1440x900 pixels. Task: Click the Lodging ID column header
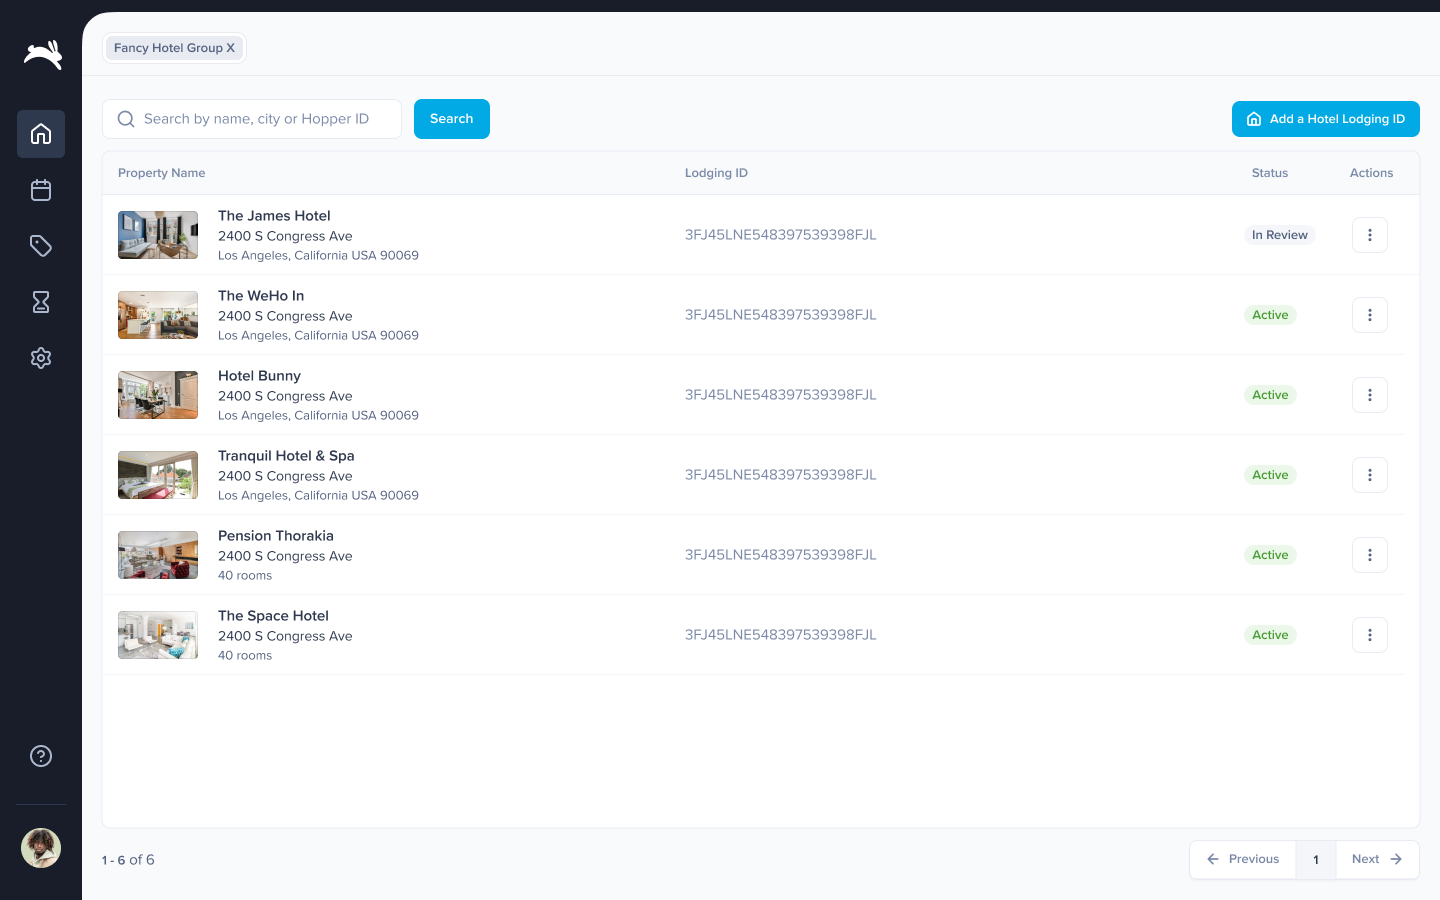[x=716, y=173]
